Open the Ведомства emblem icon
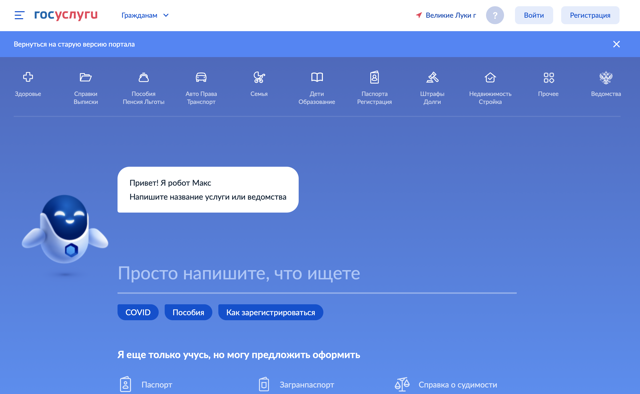 (606, 77)
